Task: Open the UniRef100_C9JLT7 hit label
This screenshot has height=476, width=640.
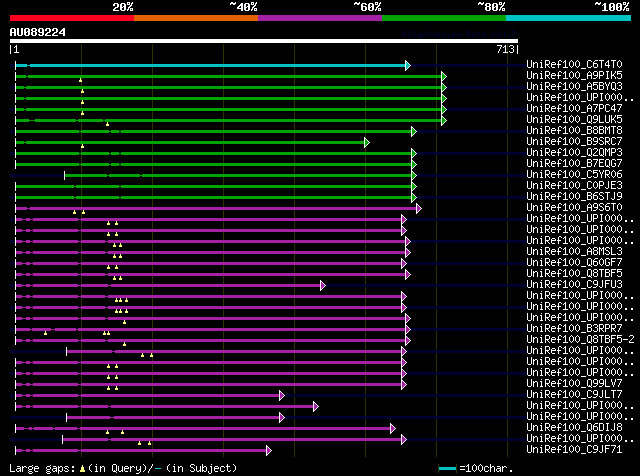Action: tap(574, 395)
